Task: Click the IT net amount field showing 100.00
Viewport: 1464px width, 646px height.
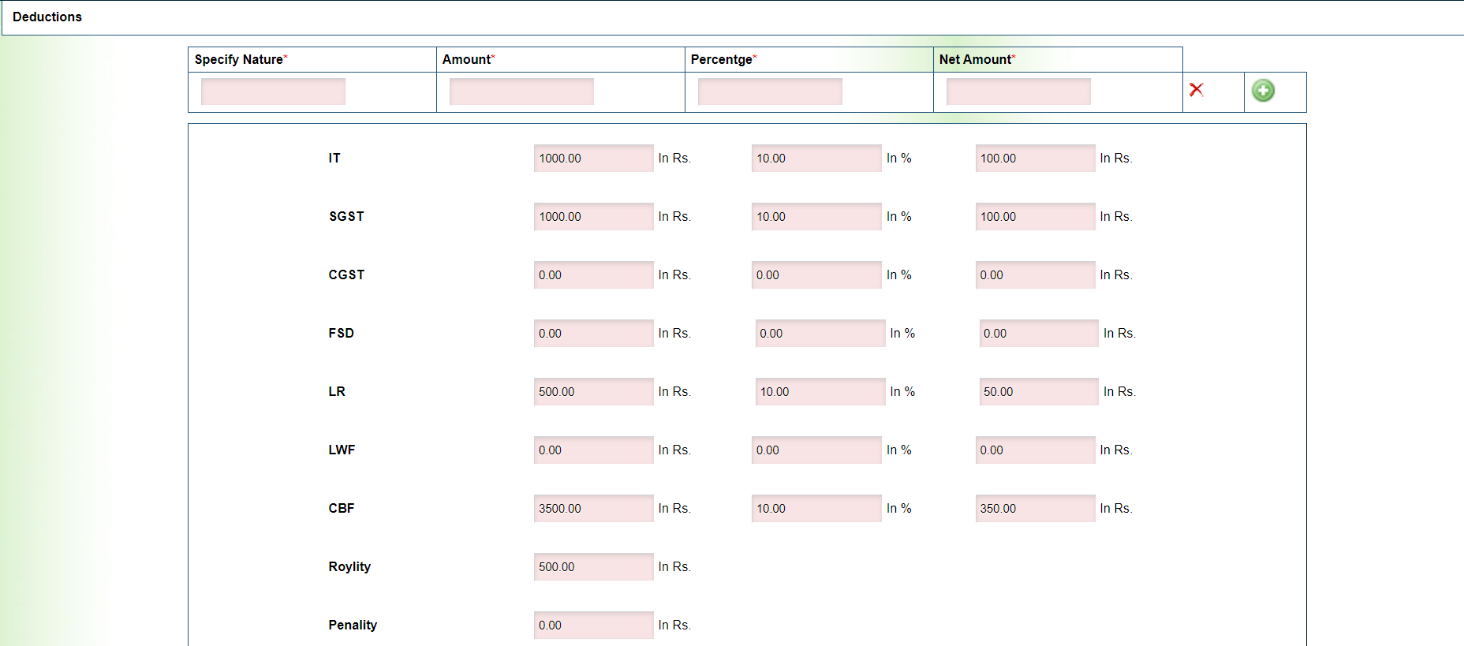Action: (1035, 158)
